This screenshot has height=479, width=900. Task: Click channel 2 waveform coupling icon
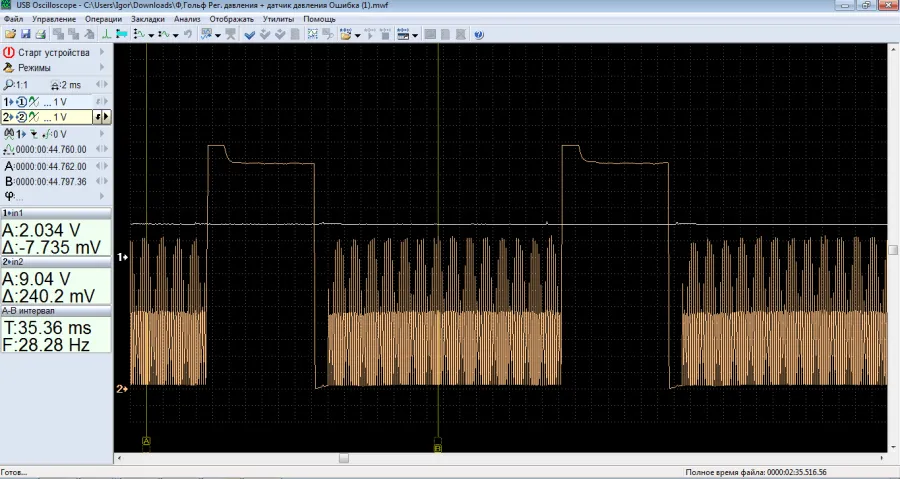point(34,117)
